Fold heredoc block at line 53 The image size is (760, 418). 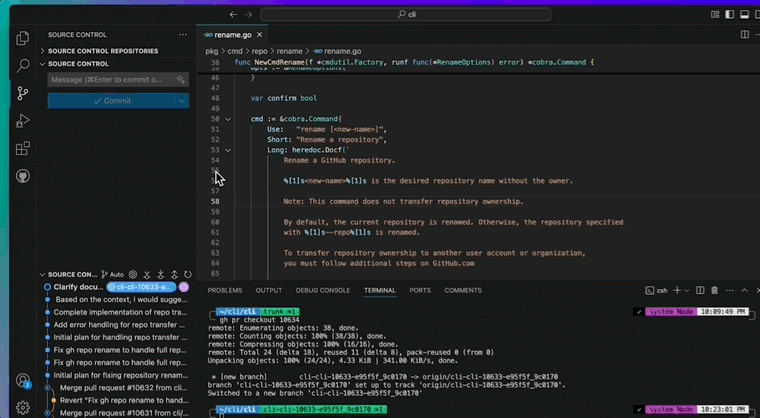pos(228,150)
